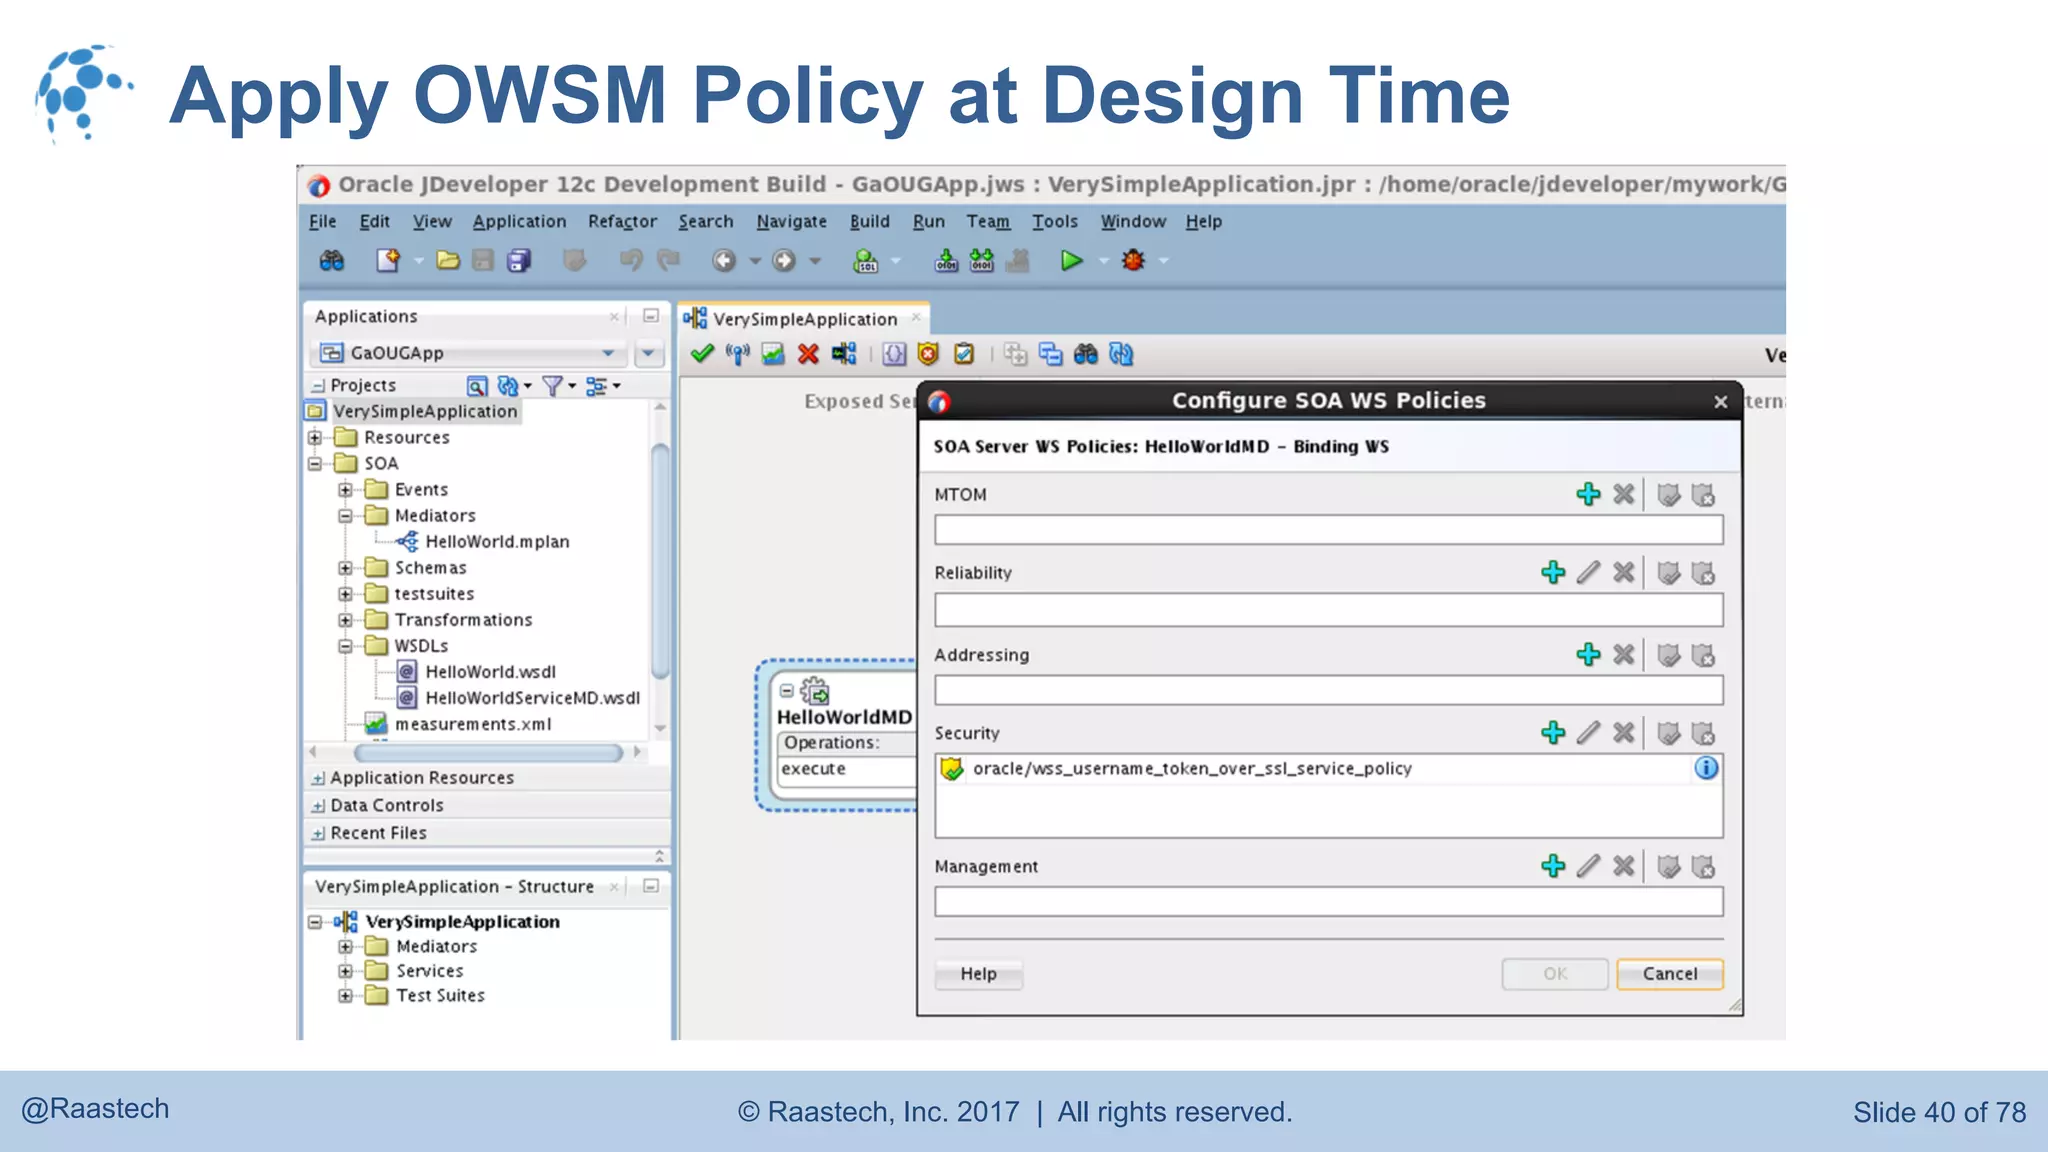The height and width of the screenshot is (1152, 2048).
Task: Select HelloWorldServiceMD.wsdl file
Action: pos(532,698)
